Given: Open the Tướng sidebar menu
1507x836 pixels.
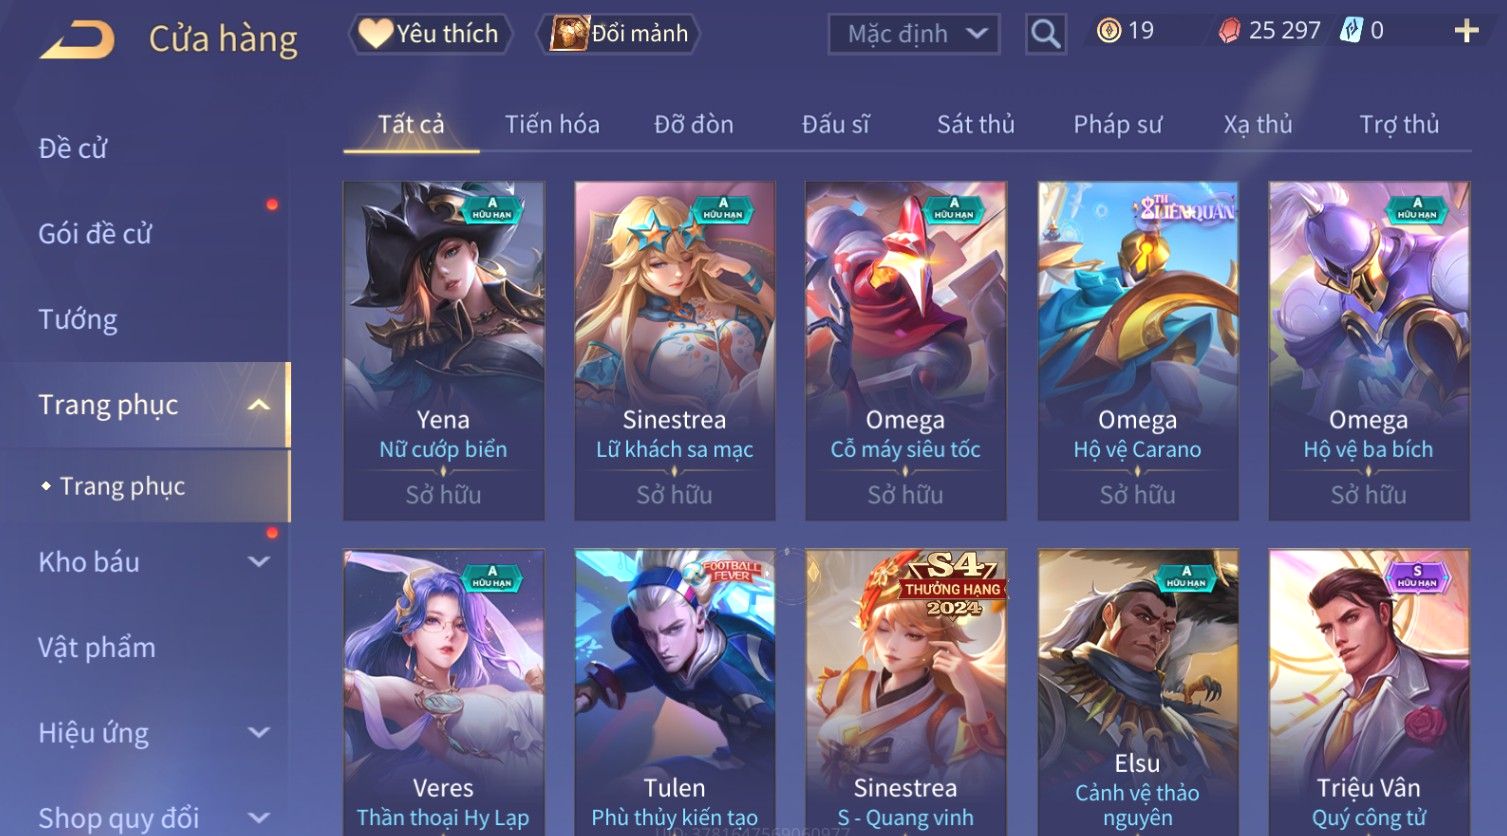Looking at the screenshot, I should point(78,320).
